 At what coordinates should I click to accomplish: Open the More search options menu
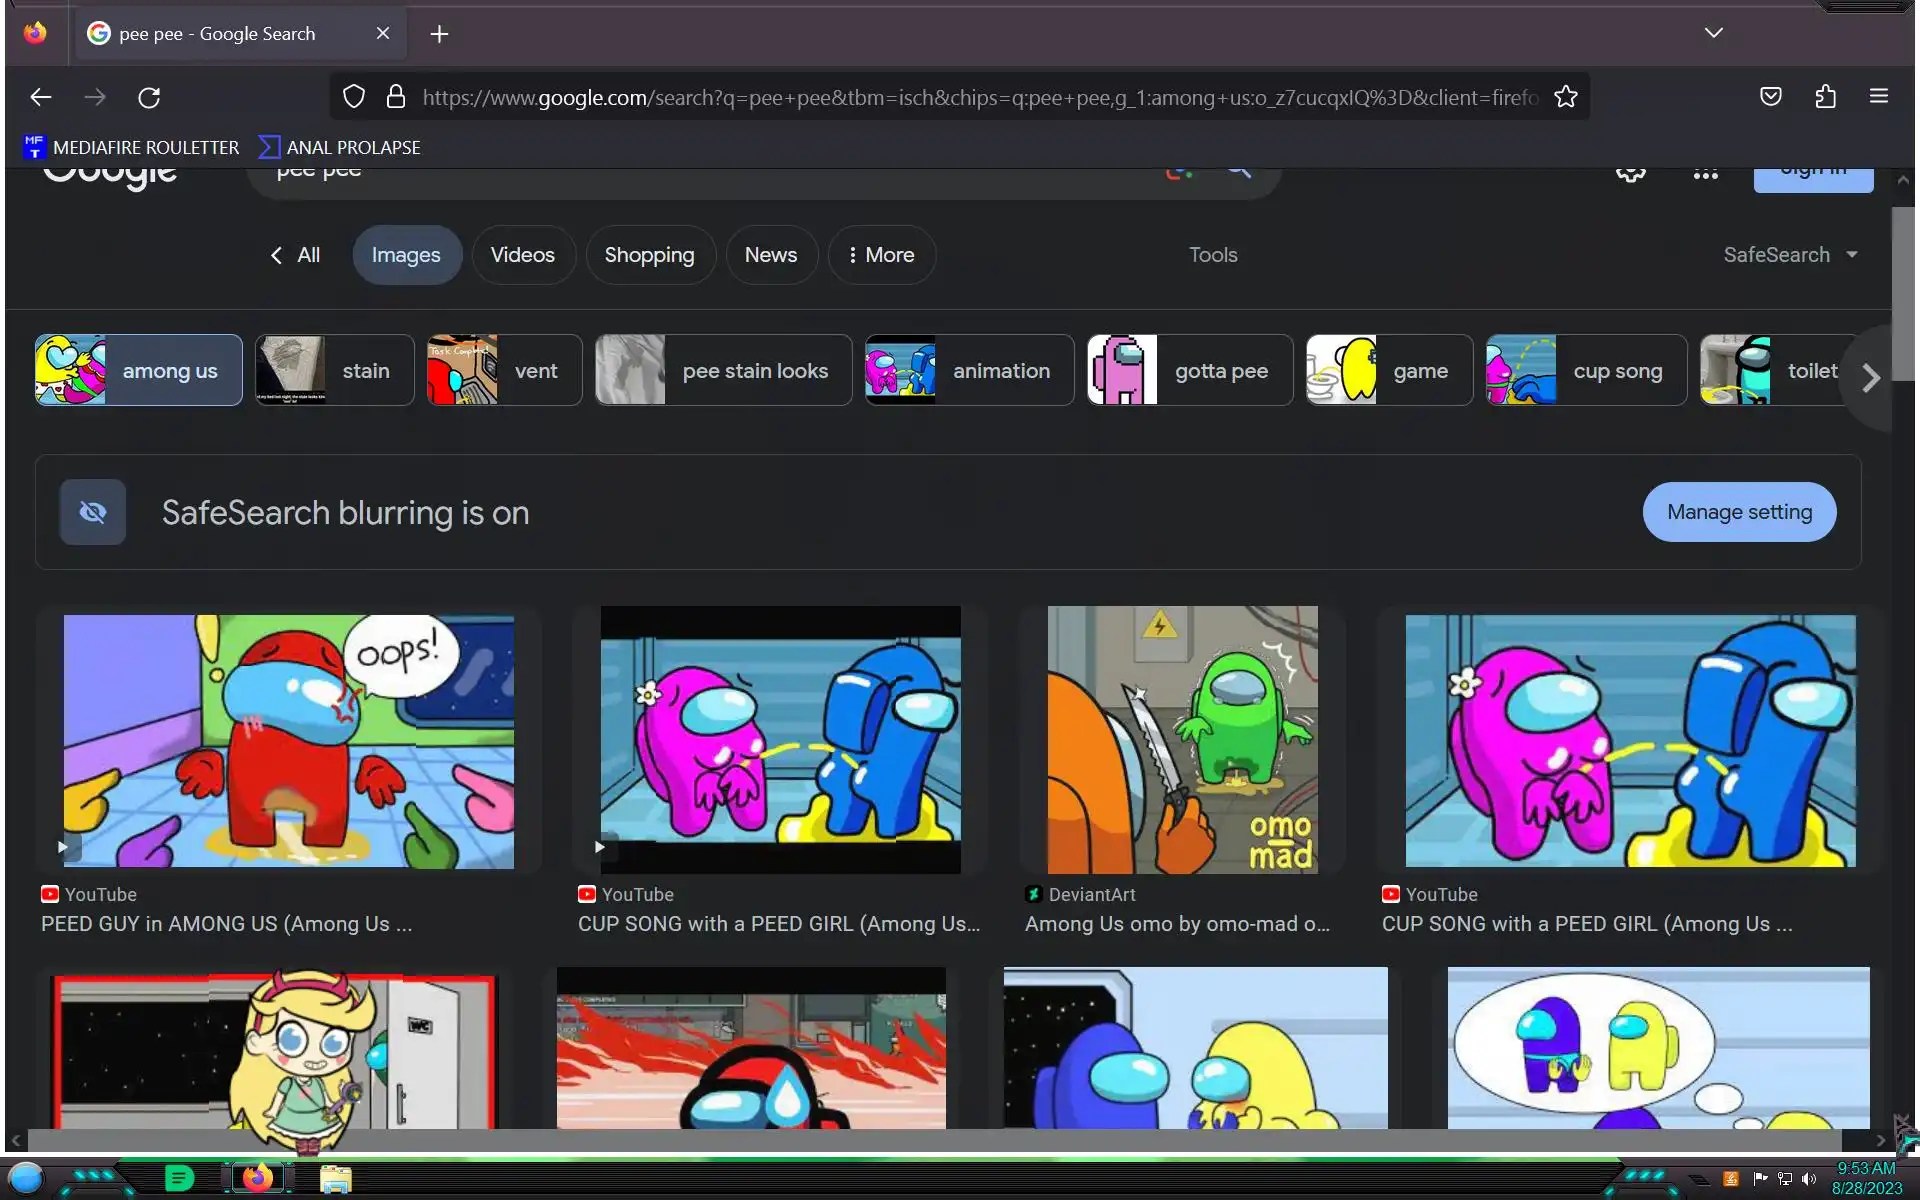(x=881, y=255)
